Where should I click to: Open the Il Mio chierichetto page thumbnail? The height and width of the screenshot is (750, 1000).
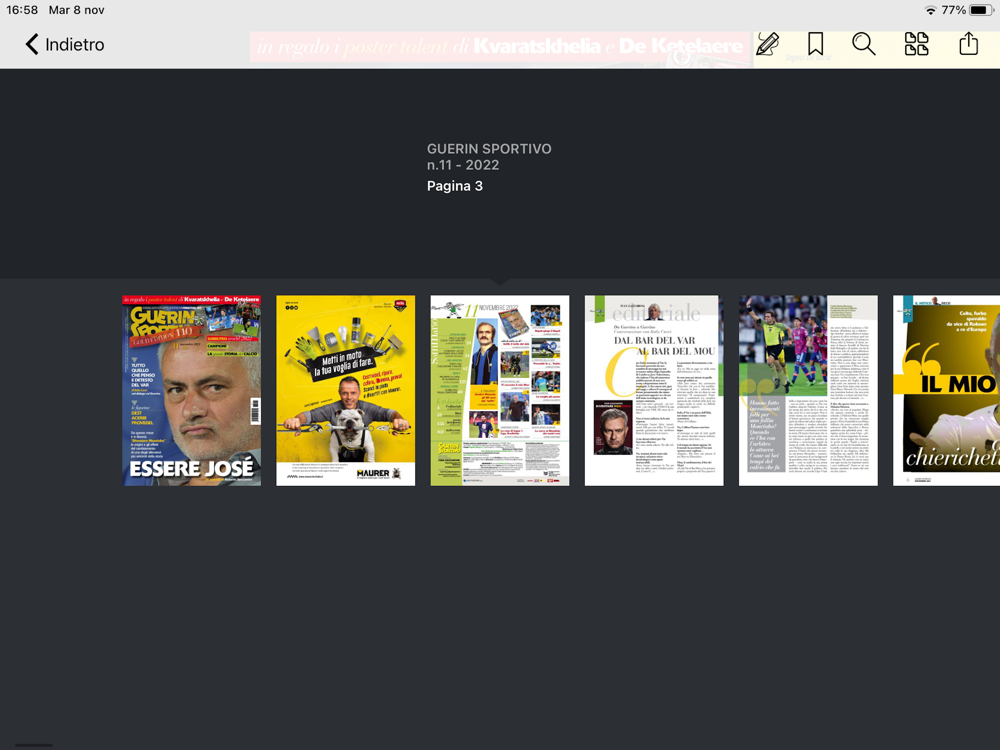click(946, 390)
